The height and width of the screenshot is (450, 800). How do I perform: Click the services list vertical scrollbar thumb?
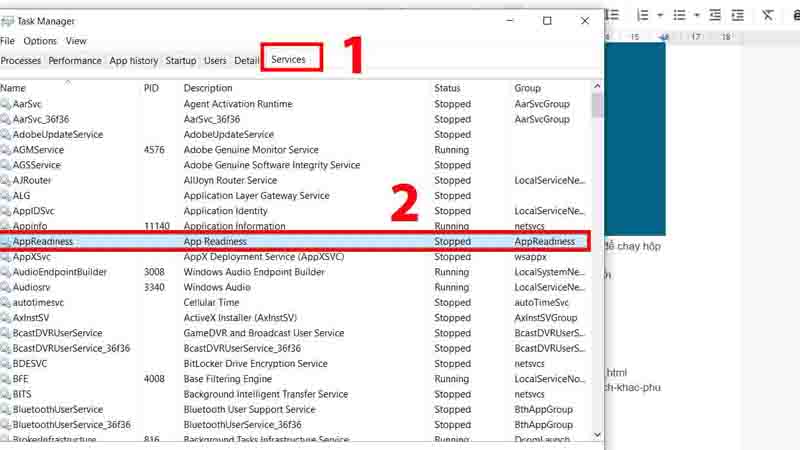click(597, 105)
